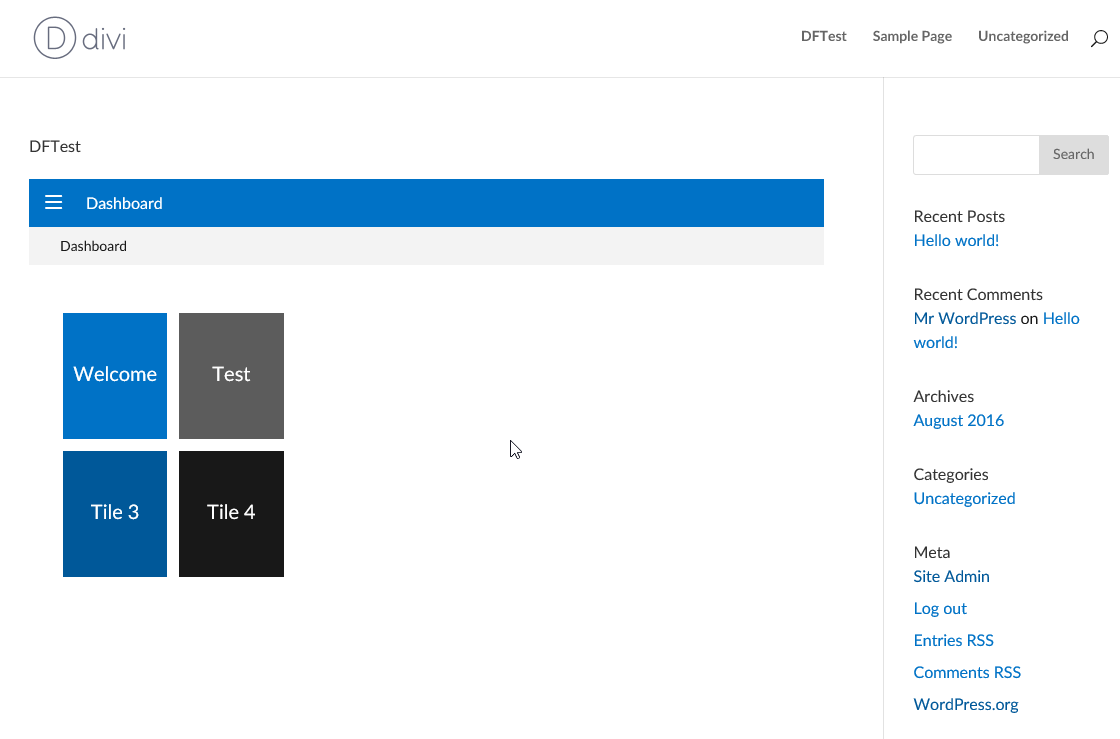The width and height of the screenshot is (1120, 739).
Task: Open Tile 4 on the dashboard
Action: coord(231,513)
